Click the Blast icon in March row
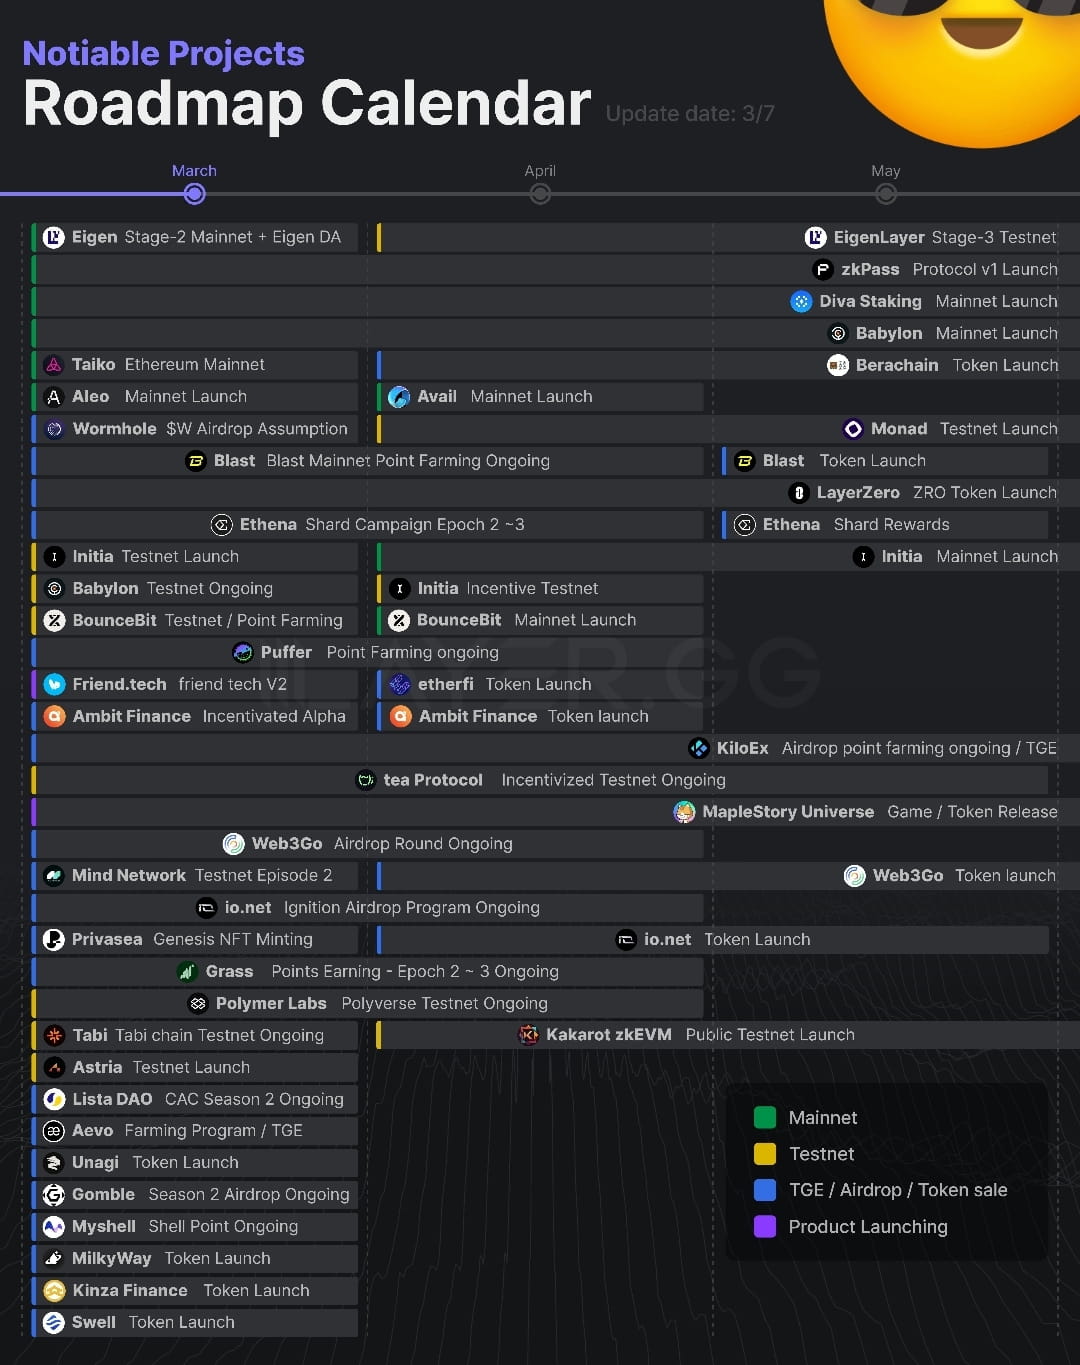 point(196,460)
